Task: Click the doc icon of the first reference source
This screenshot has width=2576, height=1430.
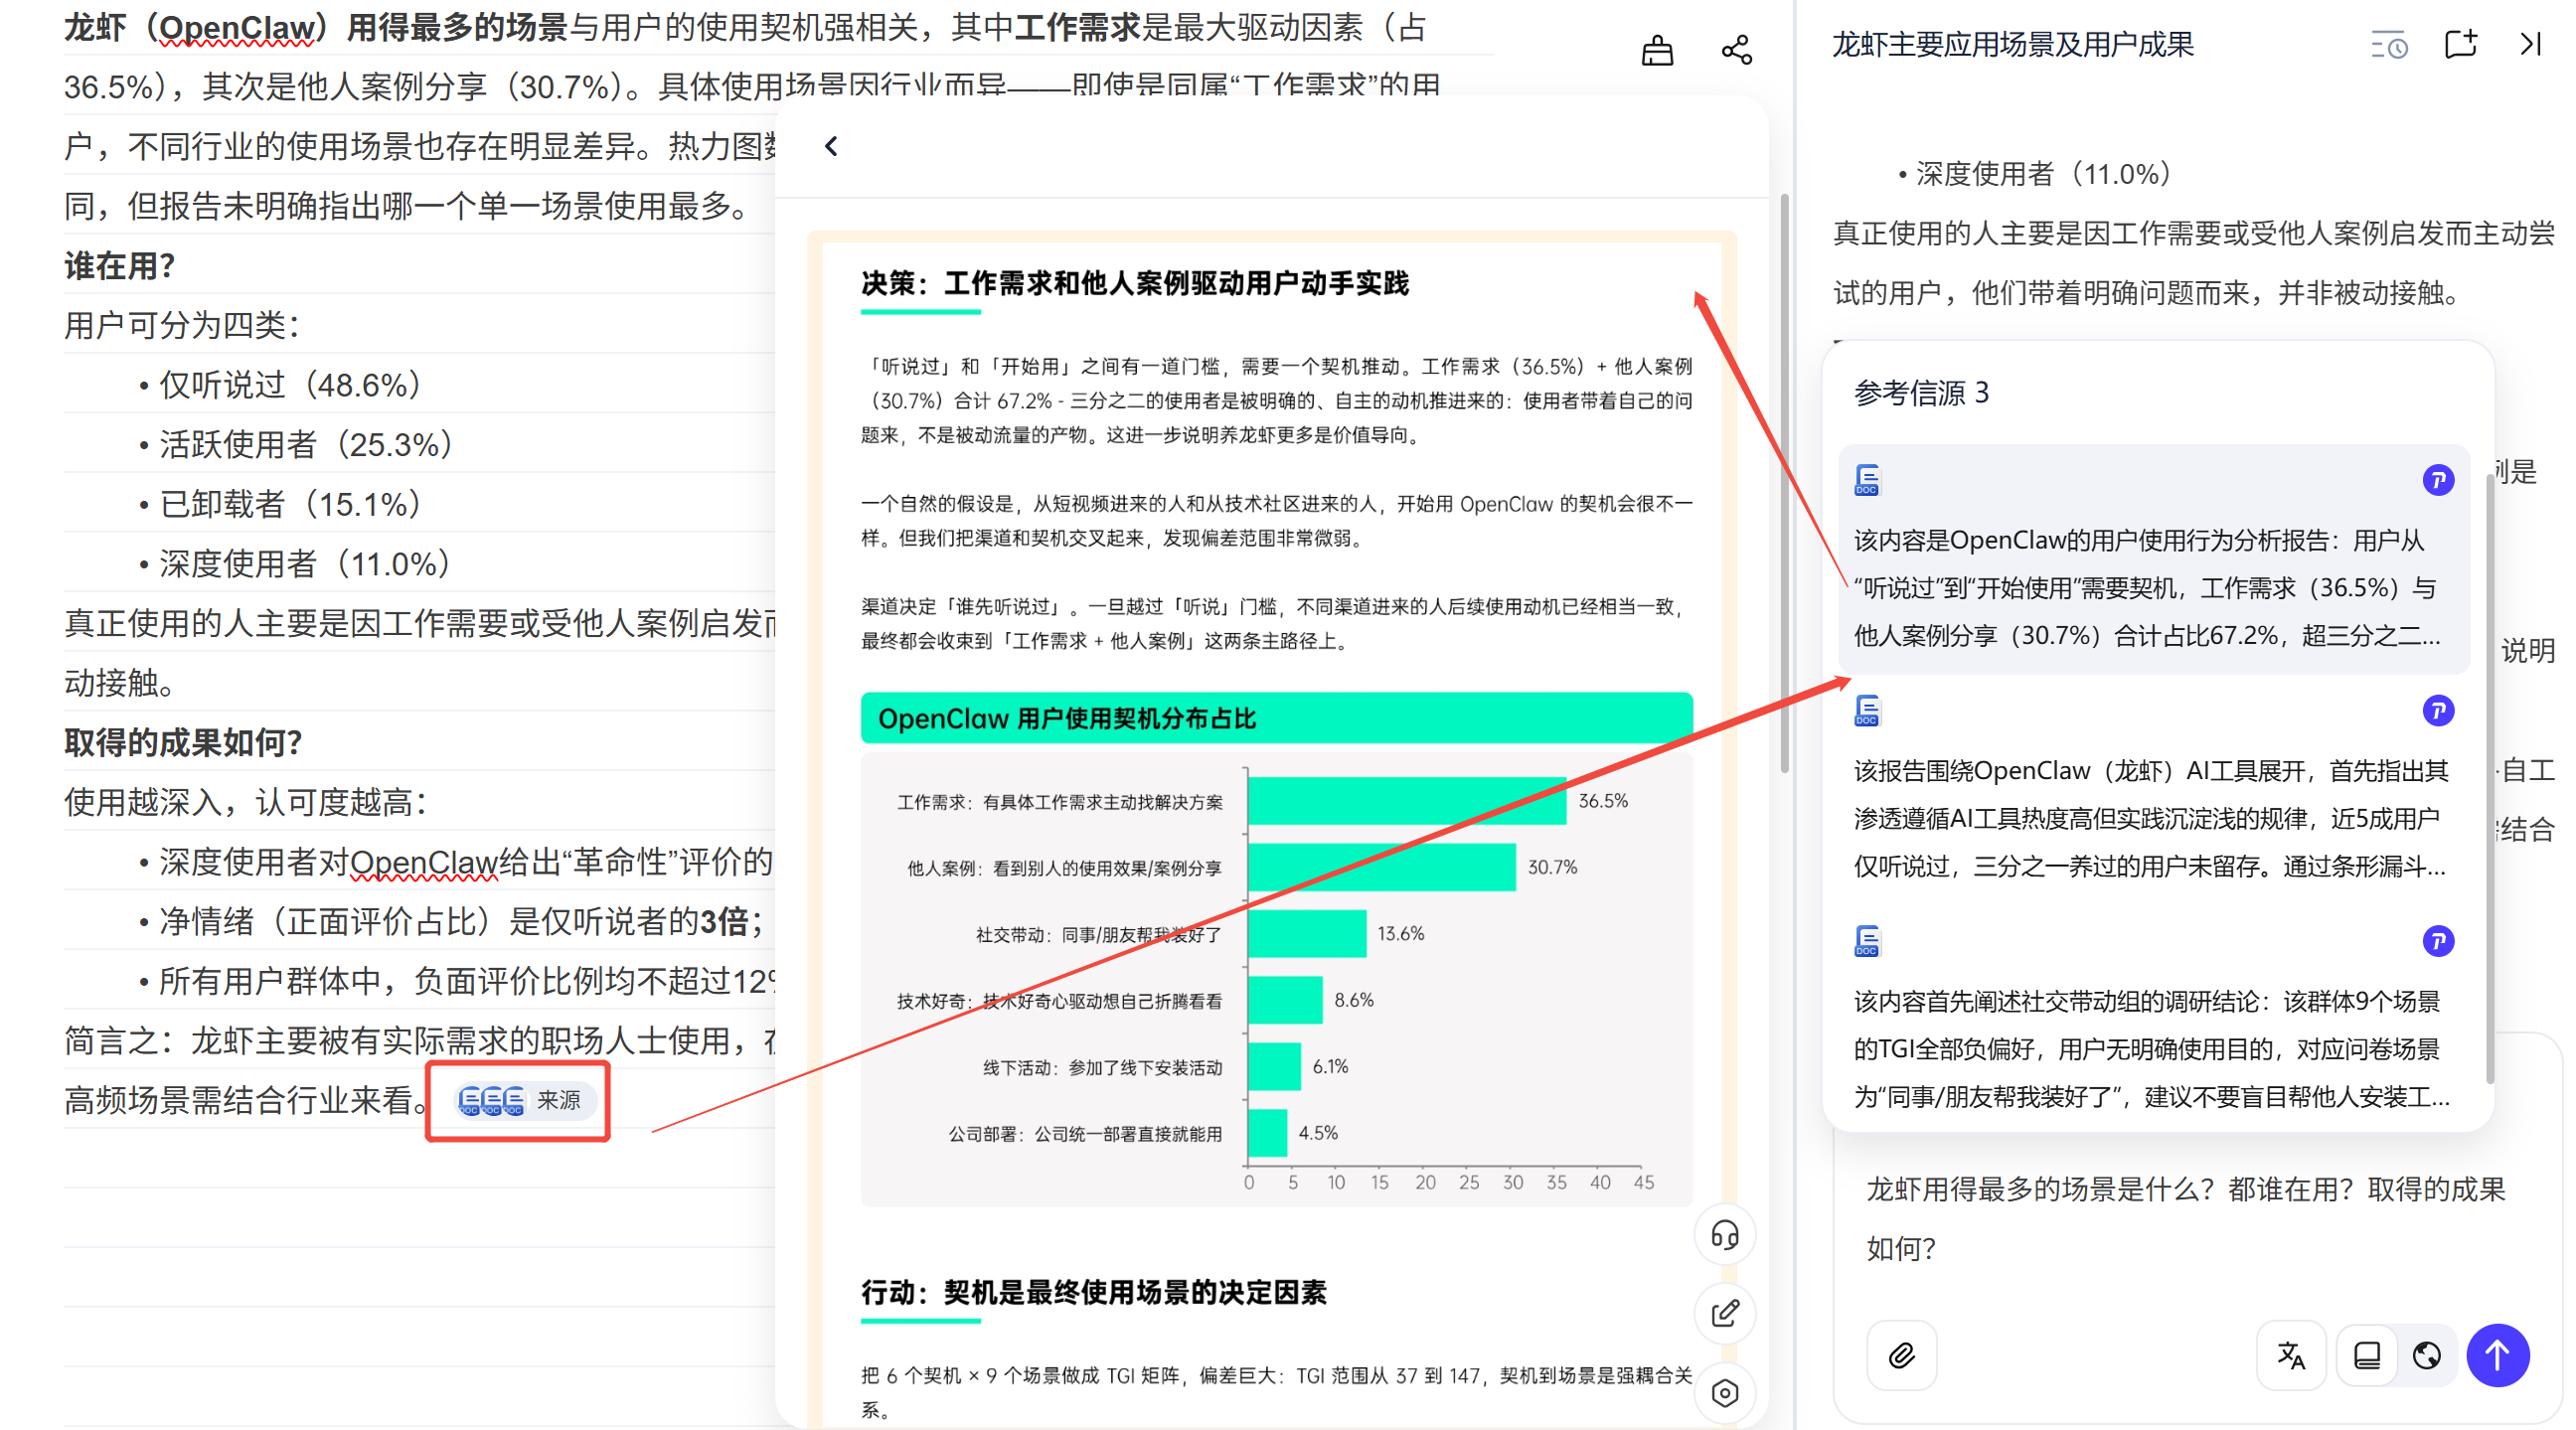Action: 1866,480
